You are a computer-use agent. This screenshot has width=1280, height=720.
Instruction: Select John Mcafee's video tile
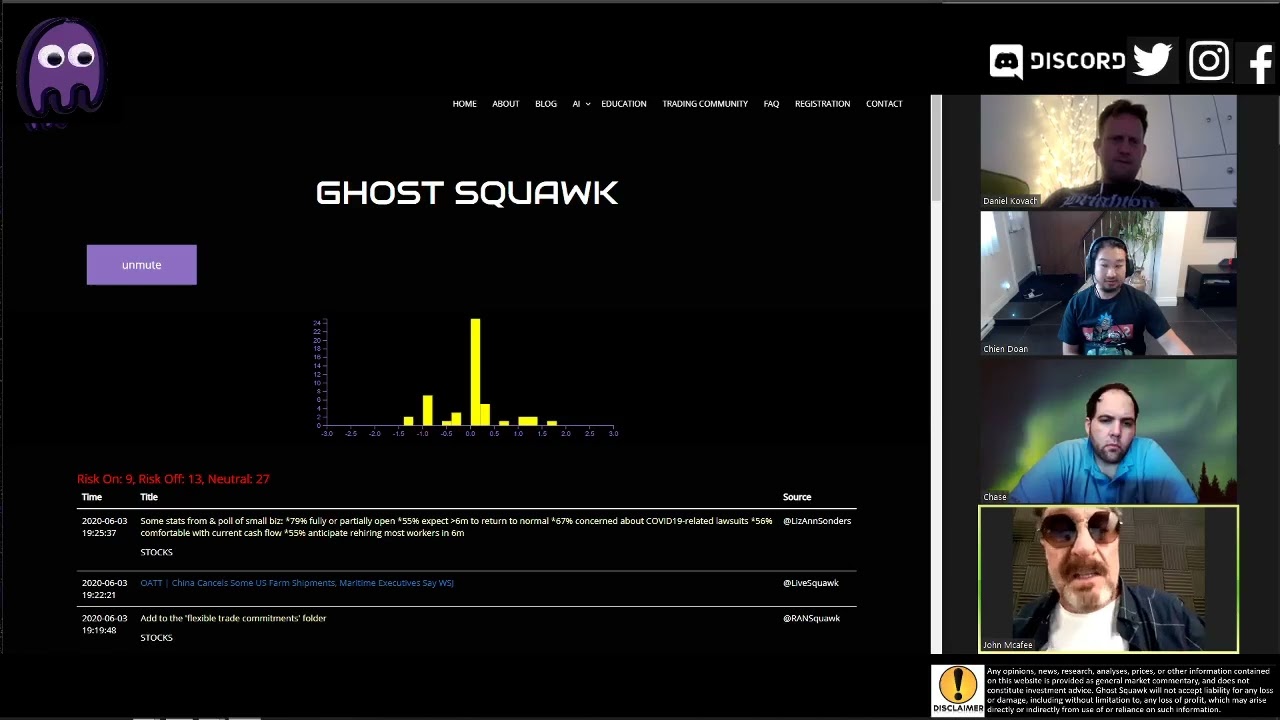1108,579
